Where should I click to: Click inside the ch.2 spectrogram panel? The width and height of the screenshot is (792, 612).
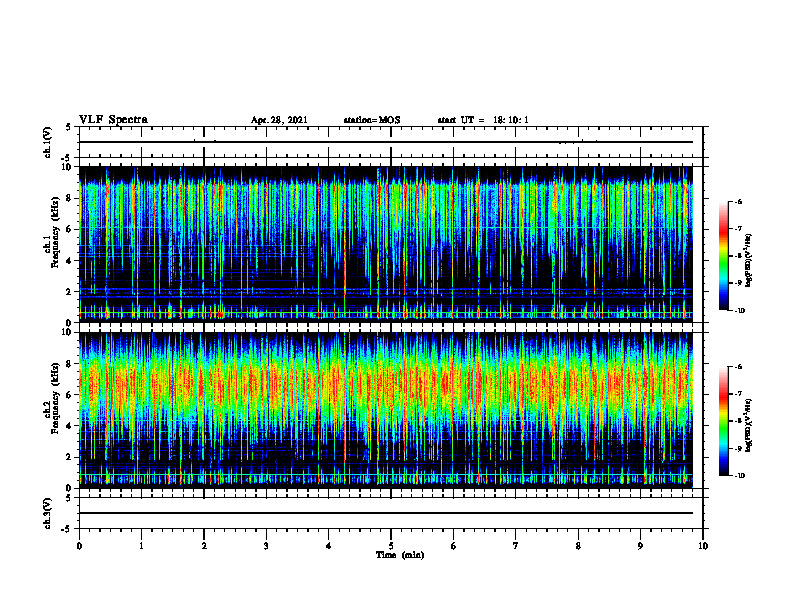point(386,410)
